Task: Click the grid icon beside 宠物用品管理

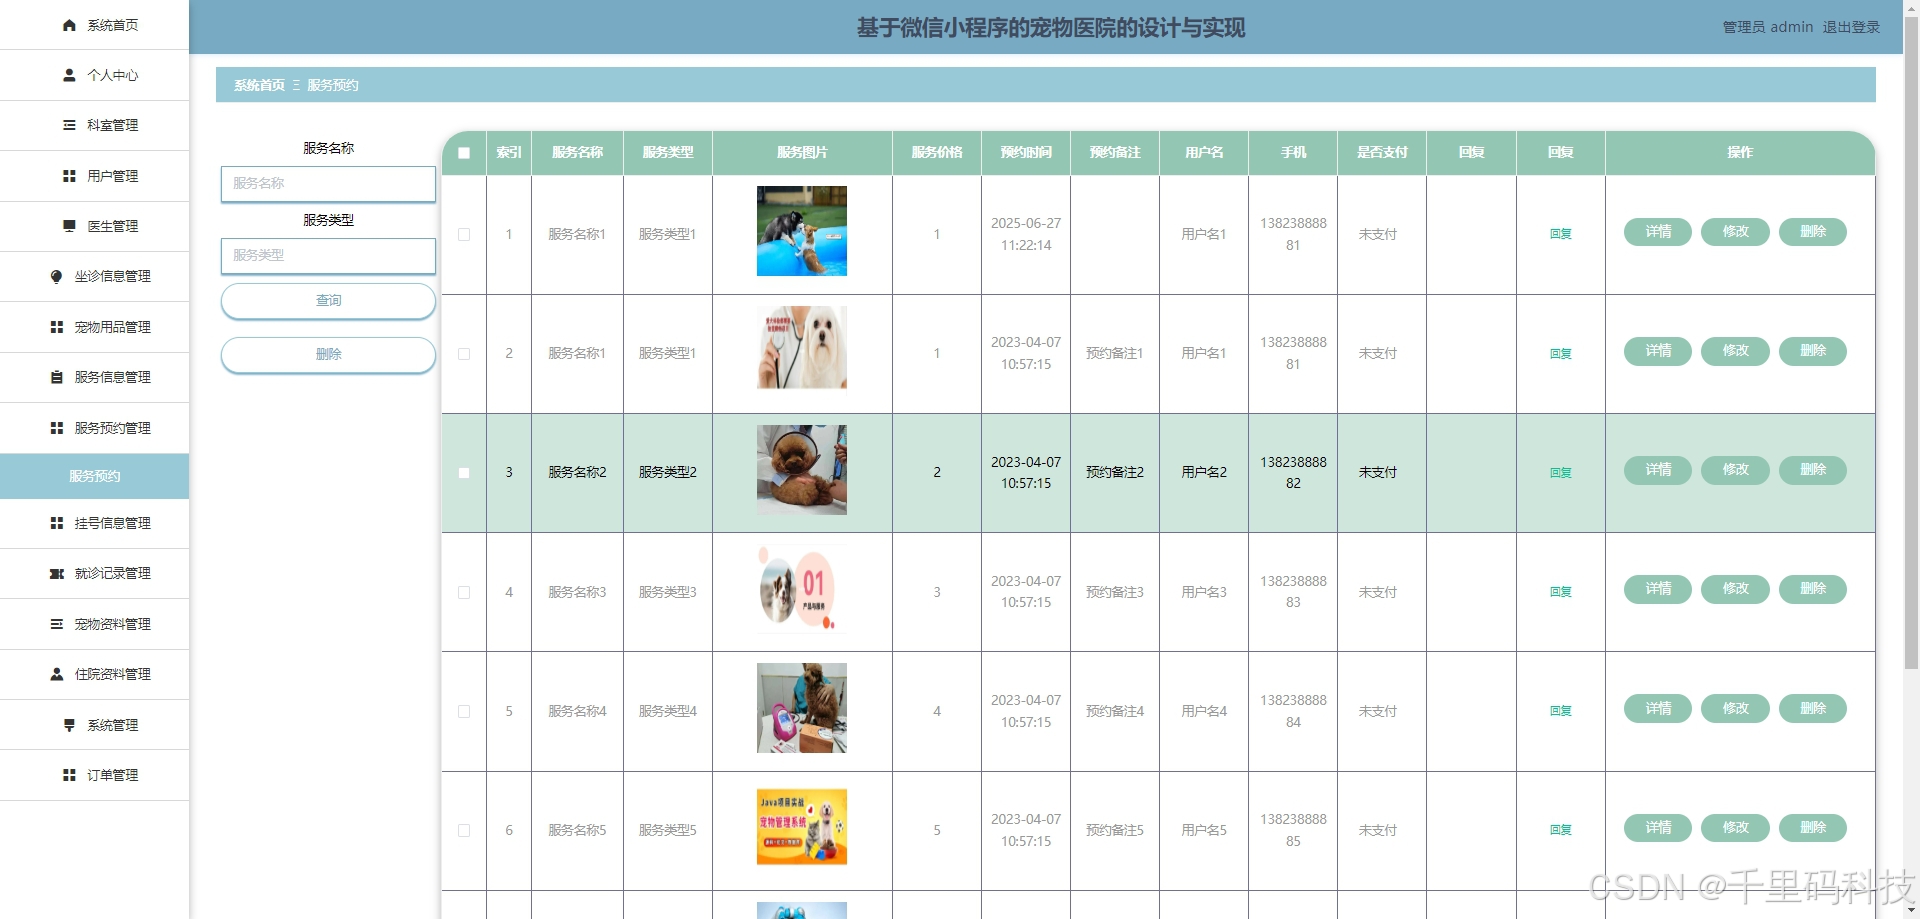Action: click(x=57, y=327)
